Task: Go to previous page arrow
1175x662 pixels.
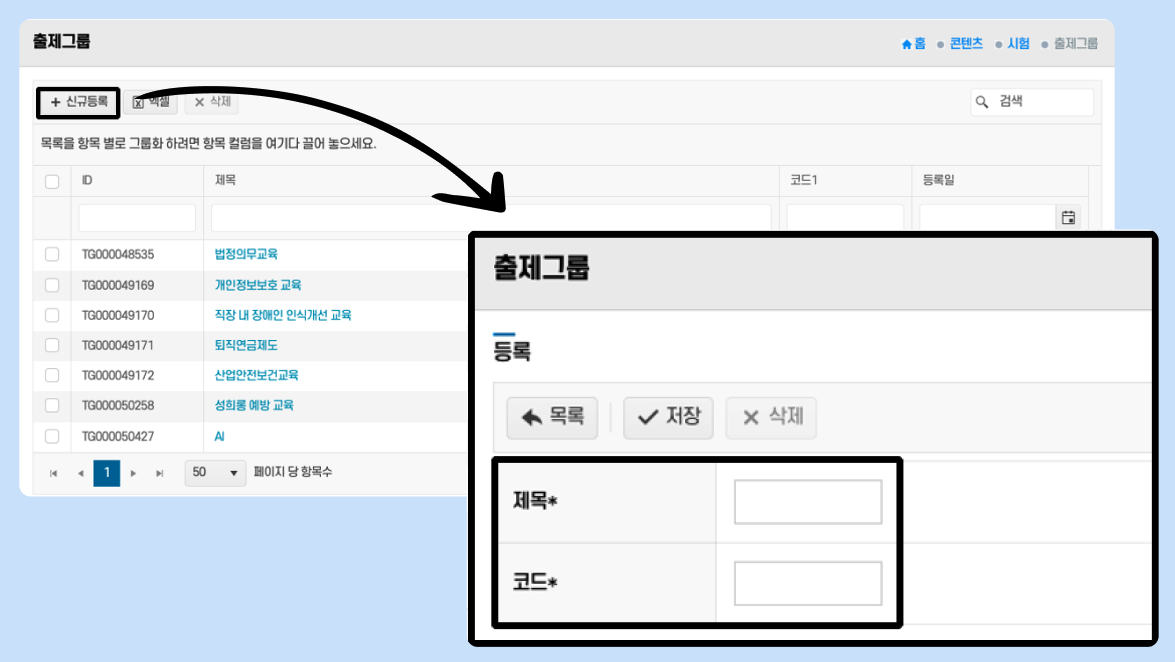Action: (80, 473)
